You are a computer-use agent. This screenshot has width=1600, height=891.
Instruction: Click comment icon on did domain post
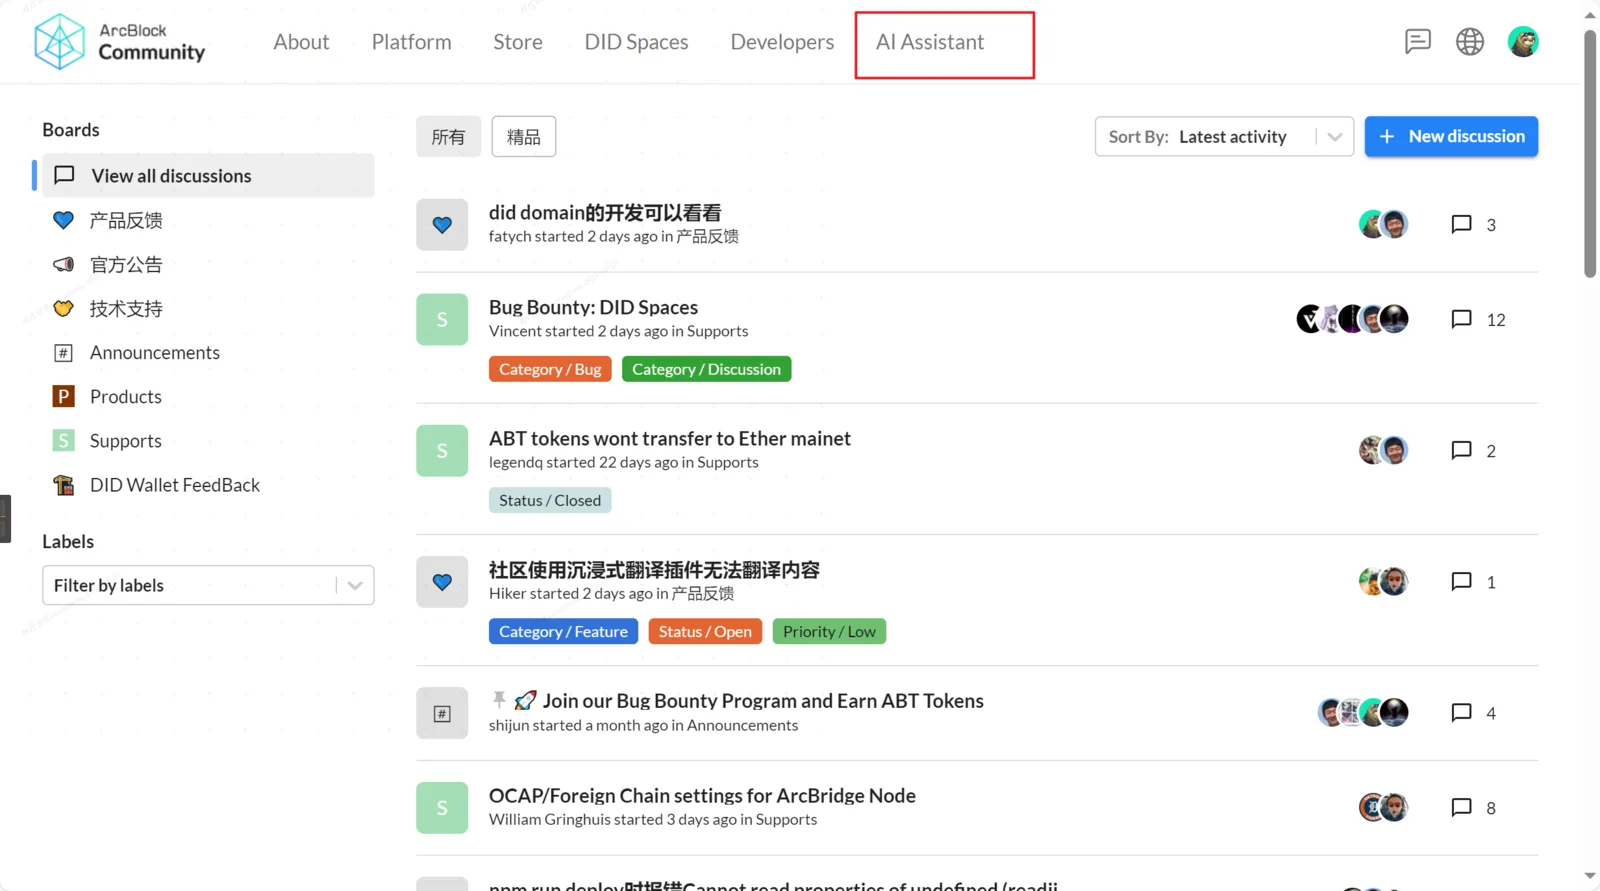[x=1461, y=224]
